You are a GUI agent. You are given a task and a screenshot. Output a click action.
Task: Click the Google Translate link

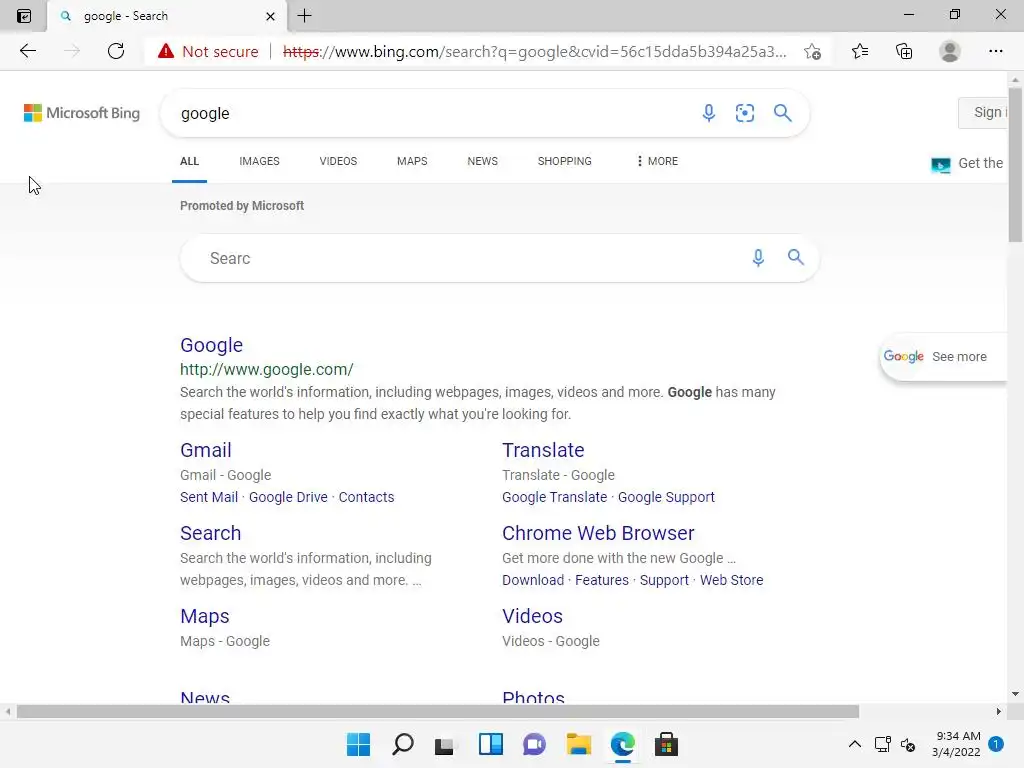coord(554,497)
